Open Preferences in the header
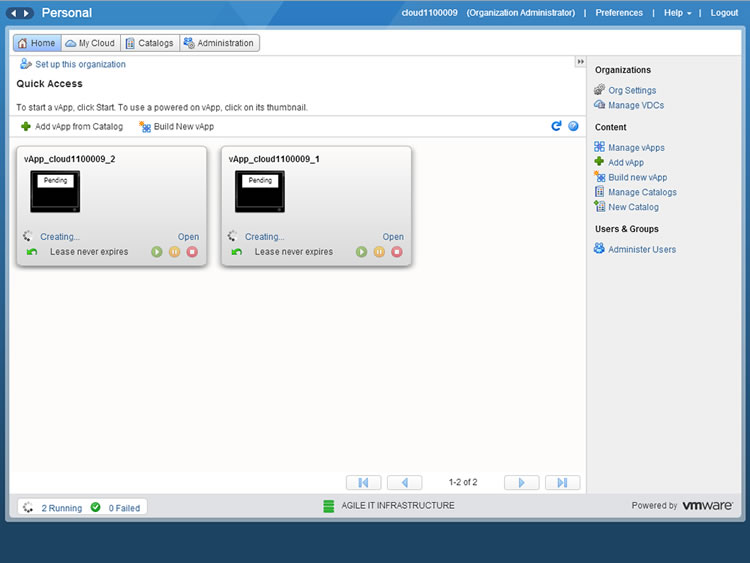750x563 pixels. point(618,13)
